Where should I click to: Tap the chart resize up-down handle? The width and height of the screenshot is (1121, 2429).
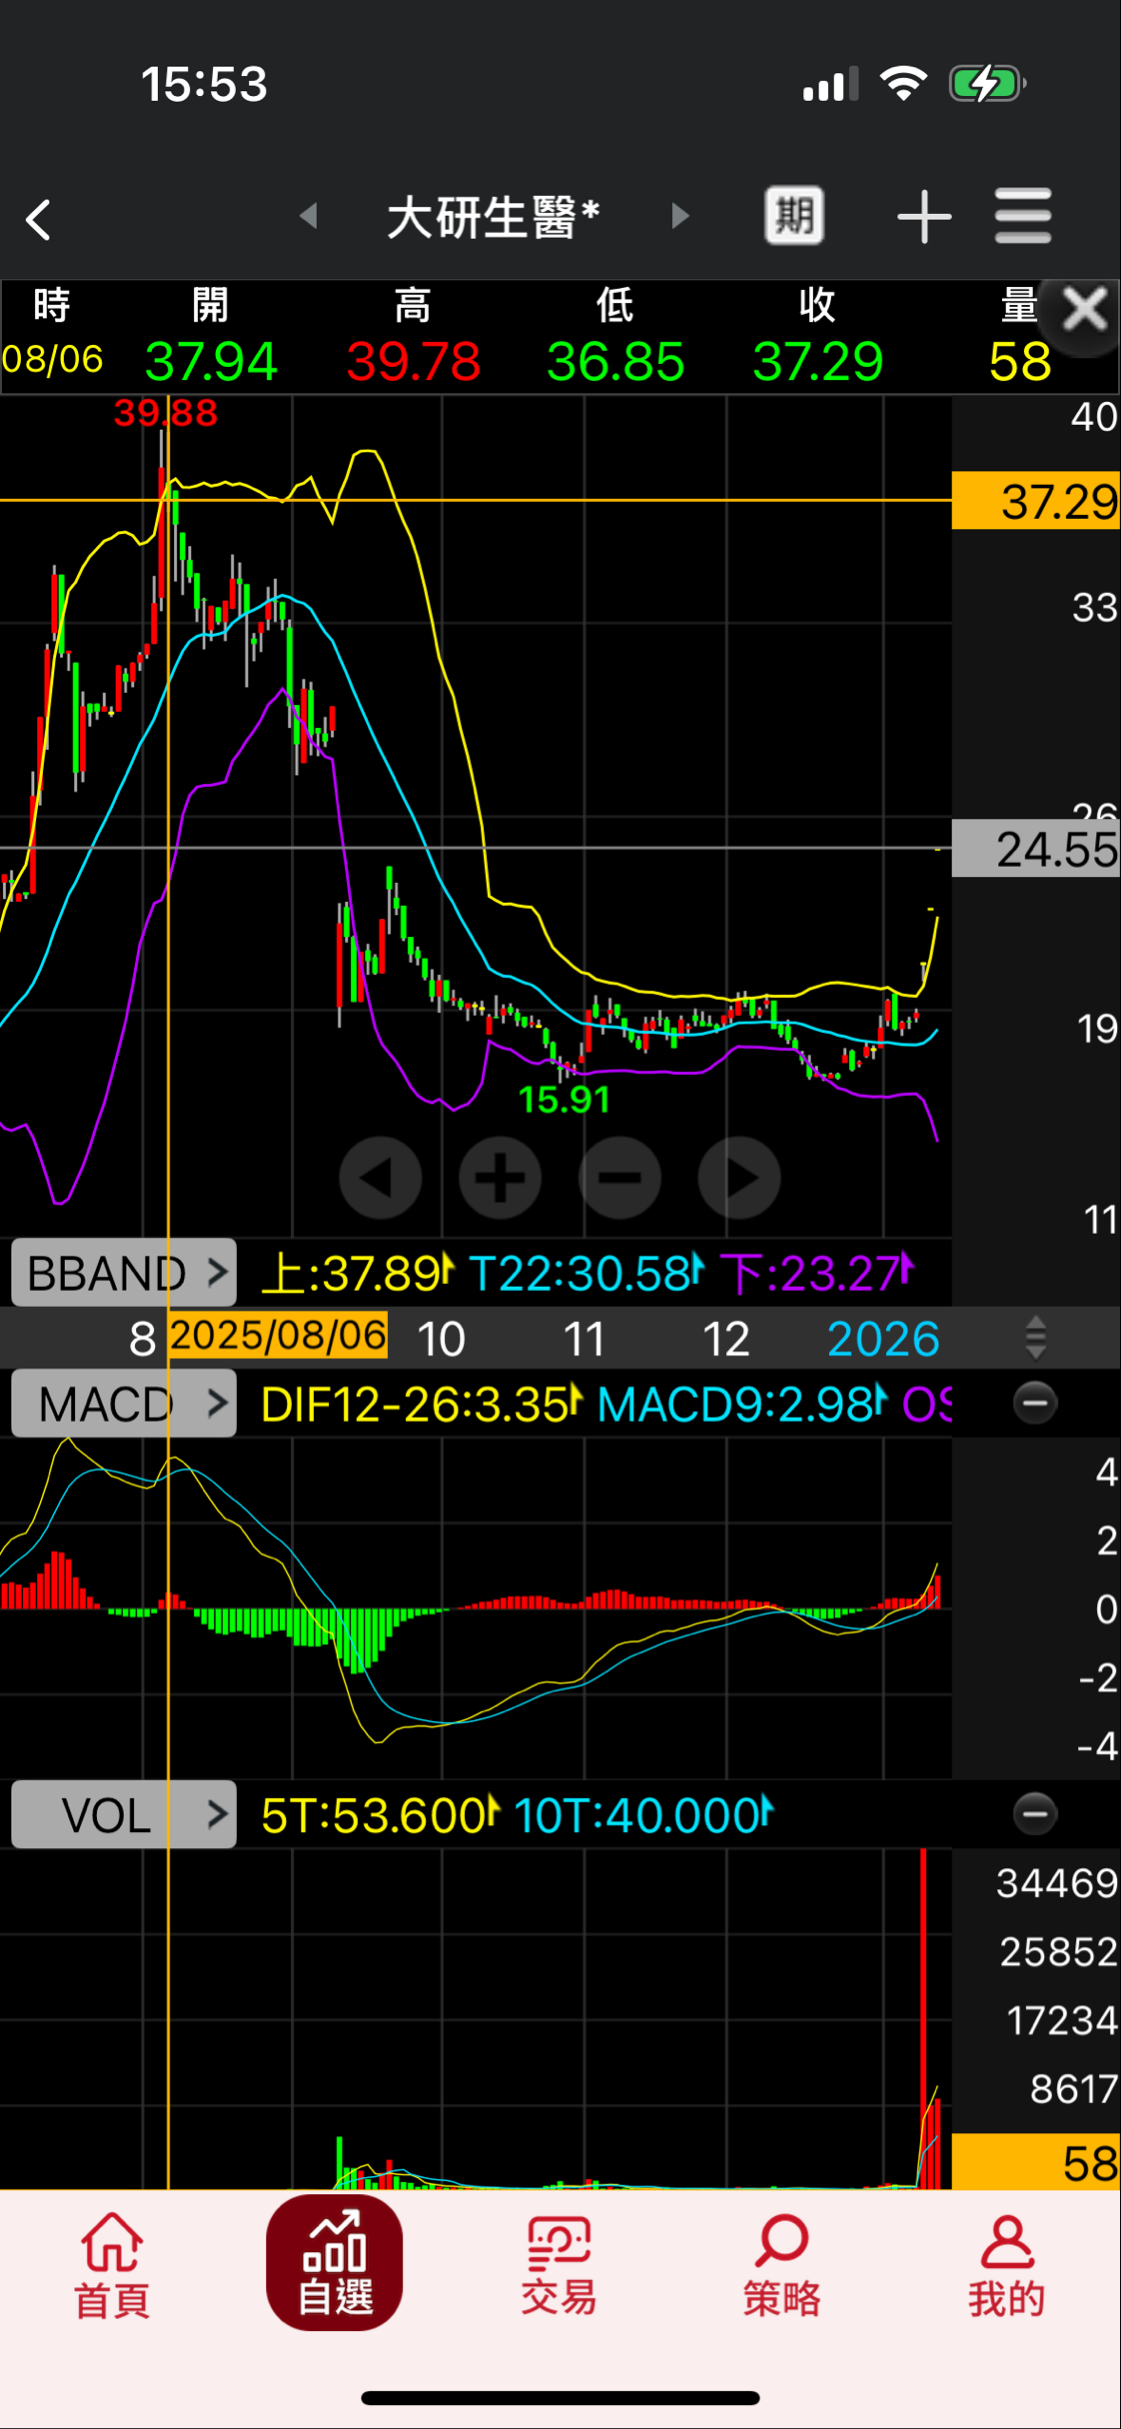click(x=1035, y=1338)
